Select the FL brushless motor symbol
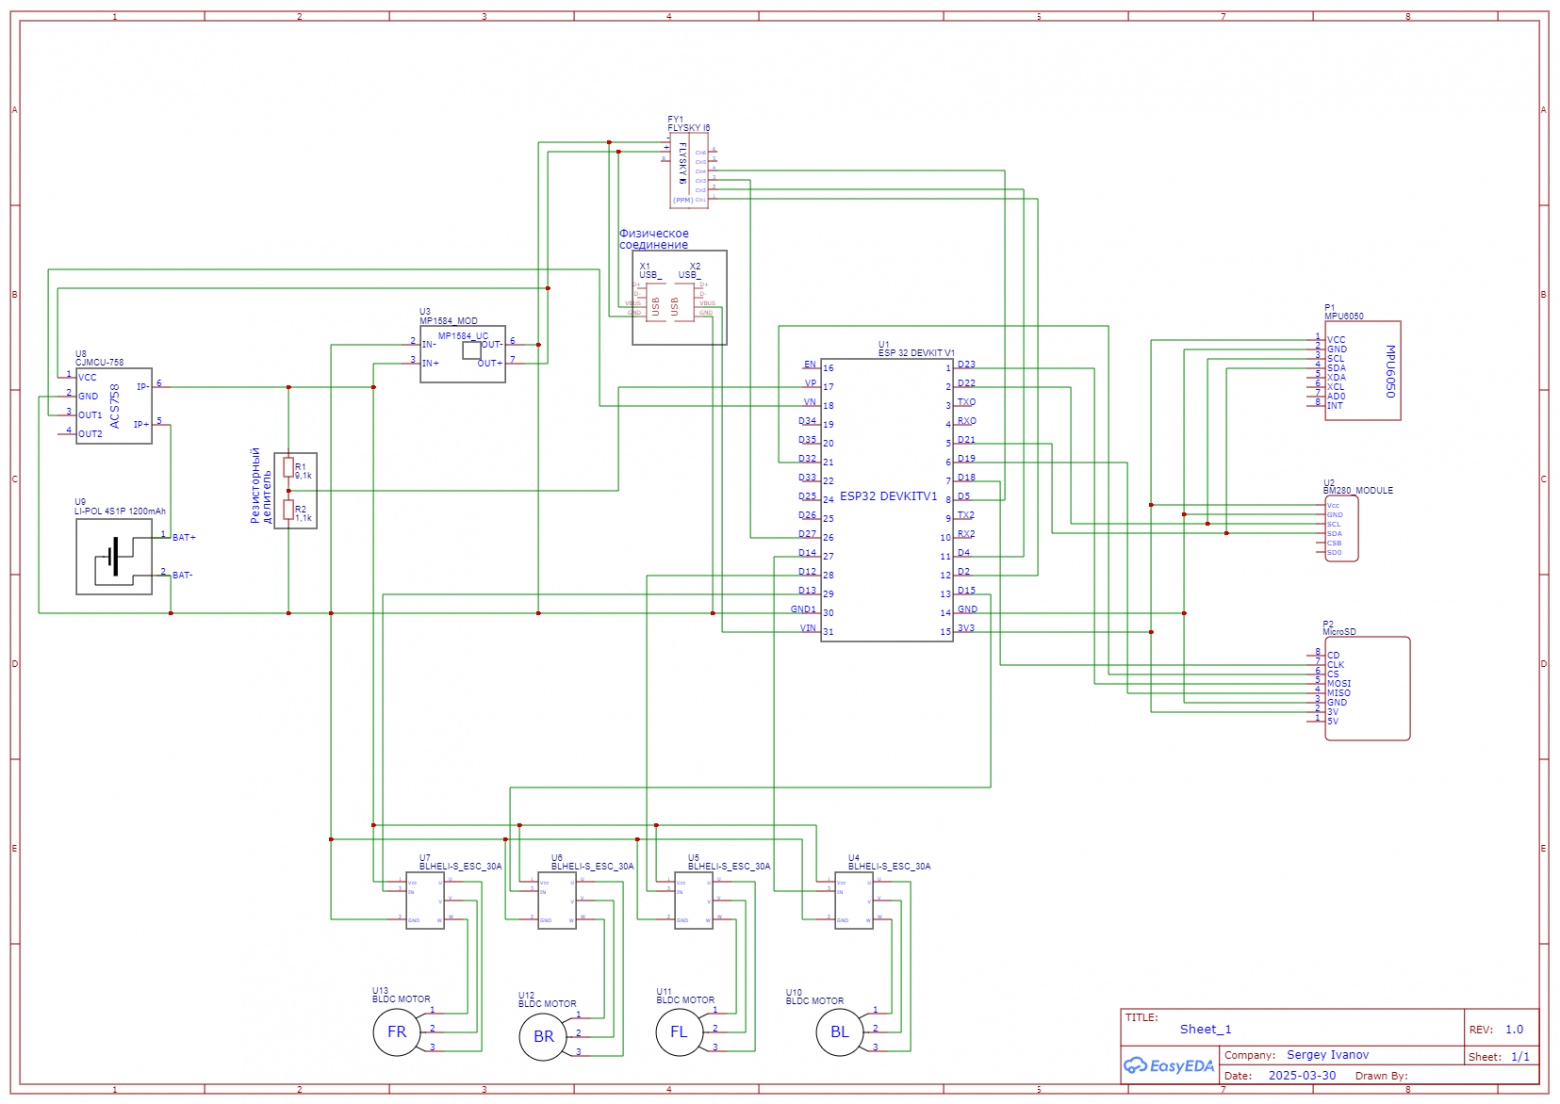Image resolution: width=1560 pixels, height=1104 pixels. tap(679, 1032)
